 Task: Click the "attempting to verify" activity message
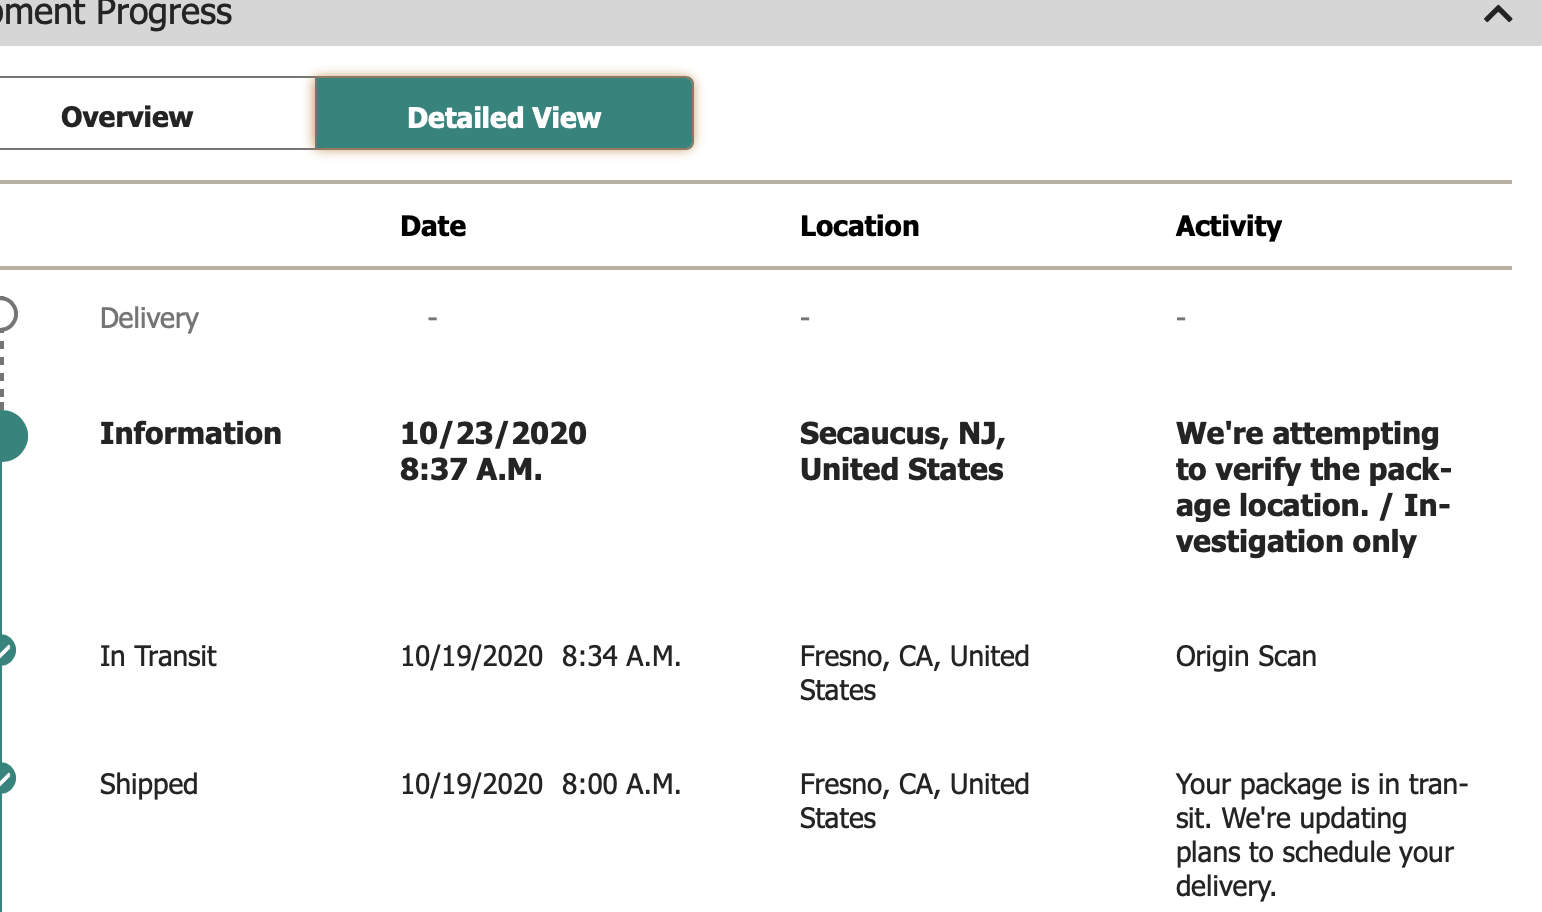click(x=1312, y=487)
